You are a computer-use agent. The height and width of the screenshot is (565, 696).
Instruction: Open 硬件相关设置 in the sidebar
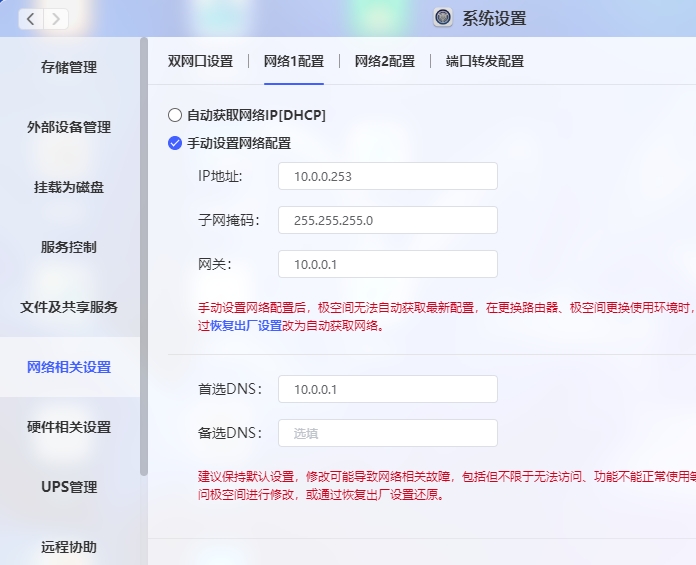(69, 427)
